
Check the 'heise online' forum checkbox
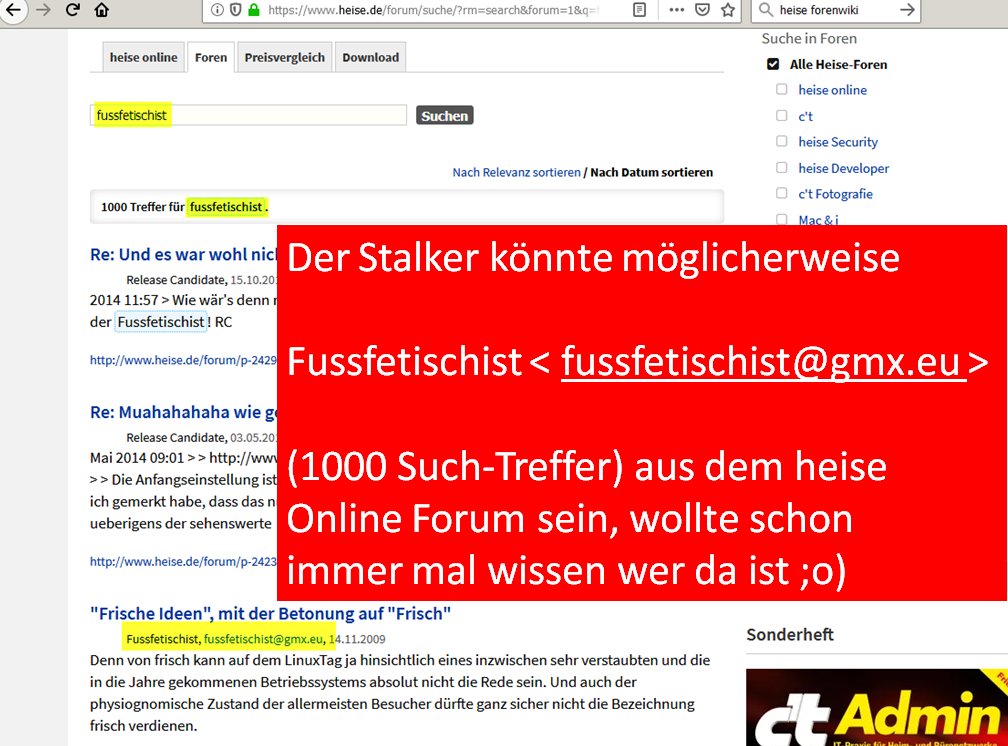781,89
